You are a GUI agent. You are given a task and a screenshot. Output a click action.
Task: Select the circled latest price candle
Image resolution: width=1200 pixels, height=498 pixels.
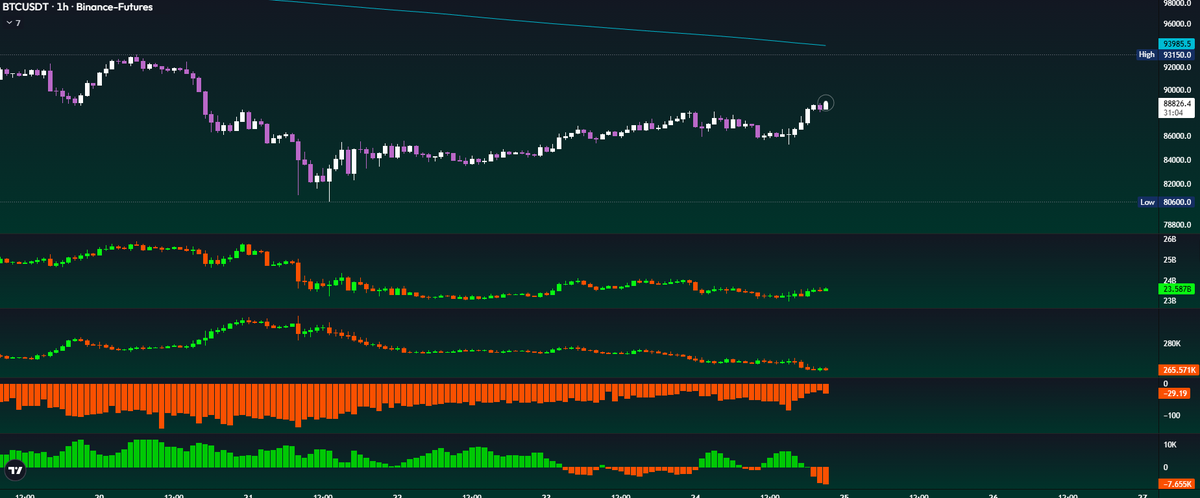click(x=825, y=103)
